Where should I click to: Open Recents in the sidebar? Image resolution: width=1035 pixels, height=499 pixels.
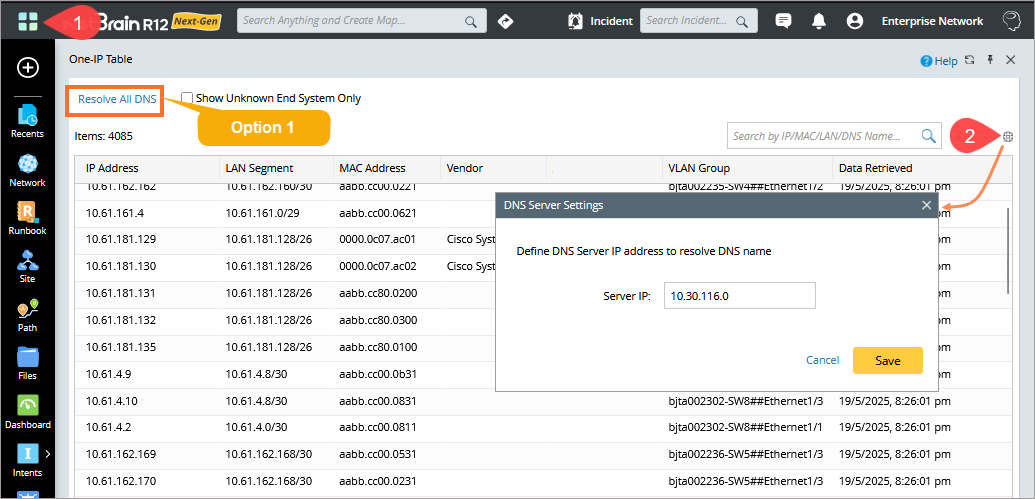pos(28,121)
